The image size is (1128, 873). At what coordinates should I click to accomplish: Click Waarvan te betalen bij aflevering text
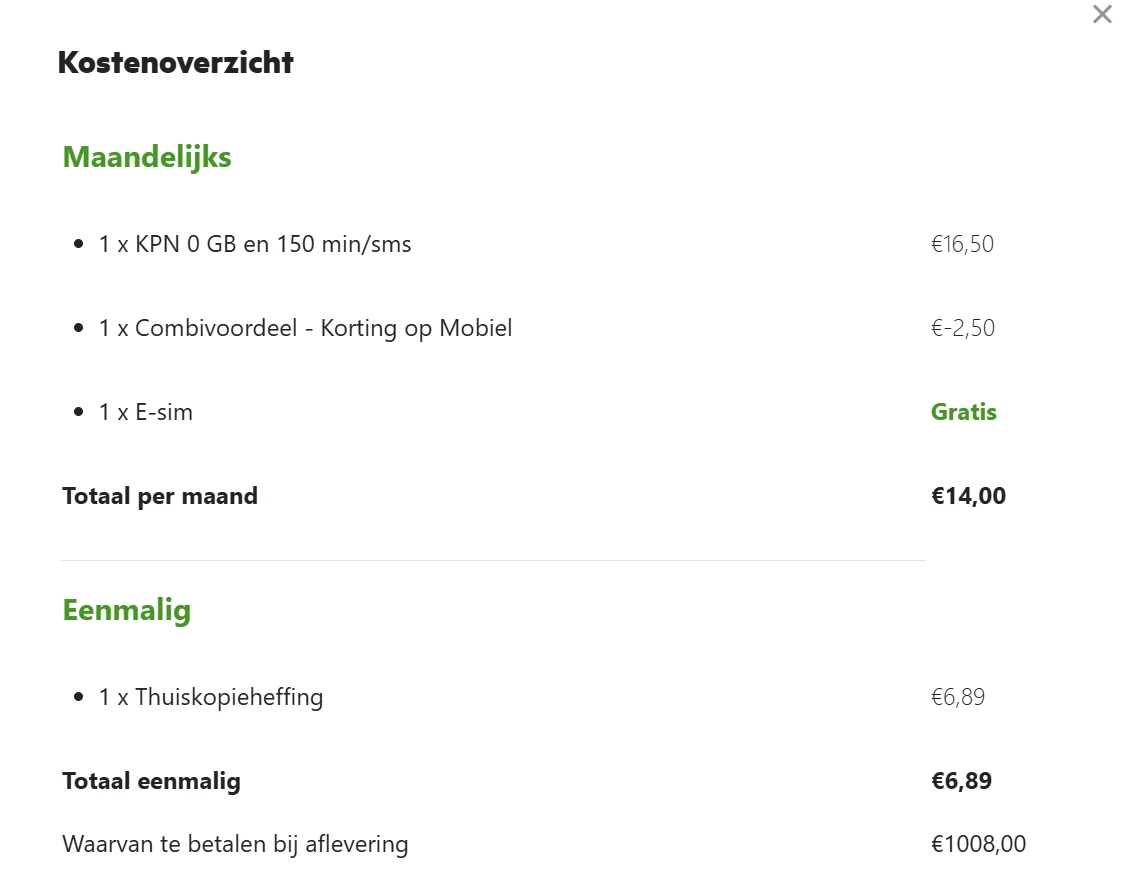coord(235,844)
